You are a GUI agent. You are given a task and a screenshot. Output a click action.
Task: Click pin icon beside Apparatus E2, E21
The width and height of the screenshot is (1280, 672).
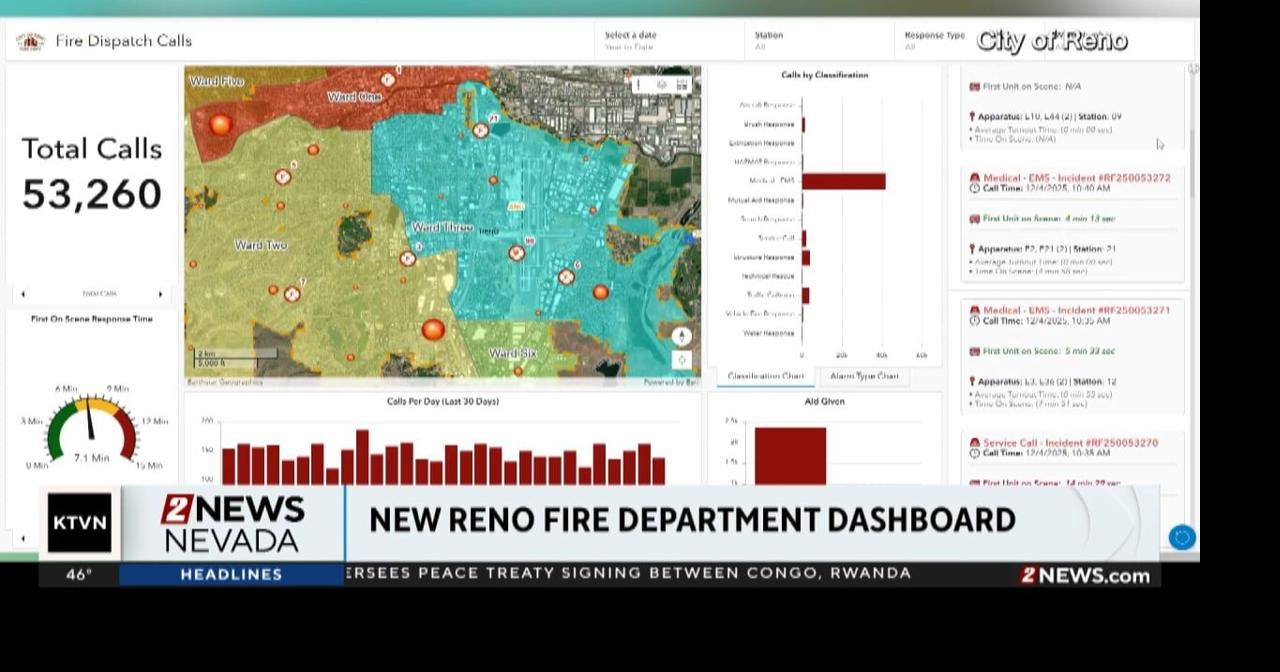click(x=973, y=249)
